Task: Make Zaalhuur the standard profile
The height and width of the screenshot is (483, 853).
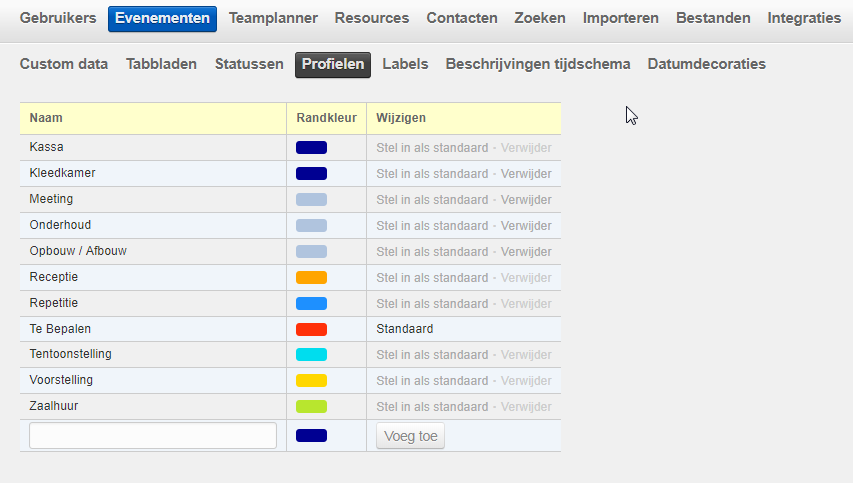Action: [x=432, y=407]
